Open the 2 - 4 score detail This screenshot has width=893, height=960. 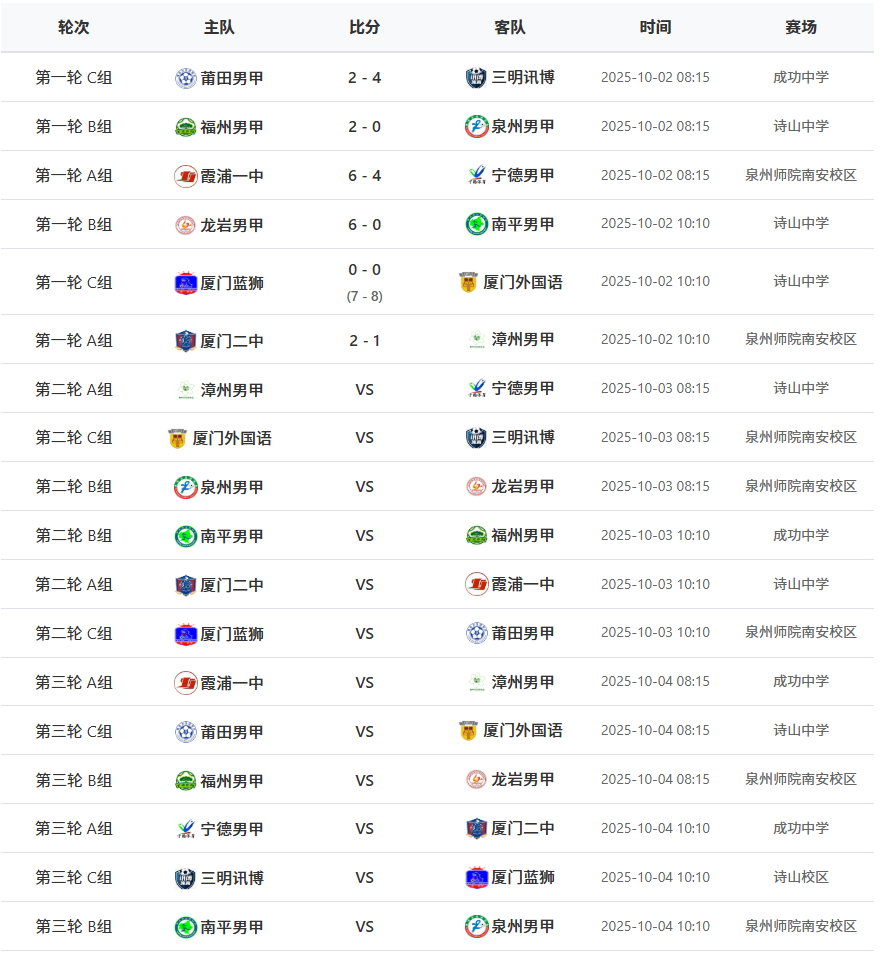click(364, 76)
